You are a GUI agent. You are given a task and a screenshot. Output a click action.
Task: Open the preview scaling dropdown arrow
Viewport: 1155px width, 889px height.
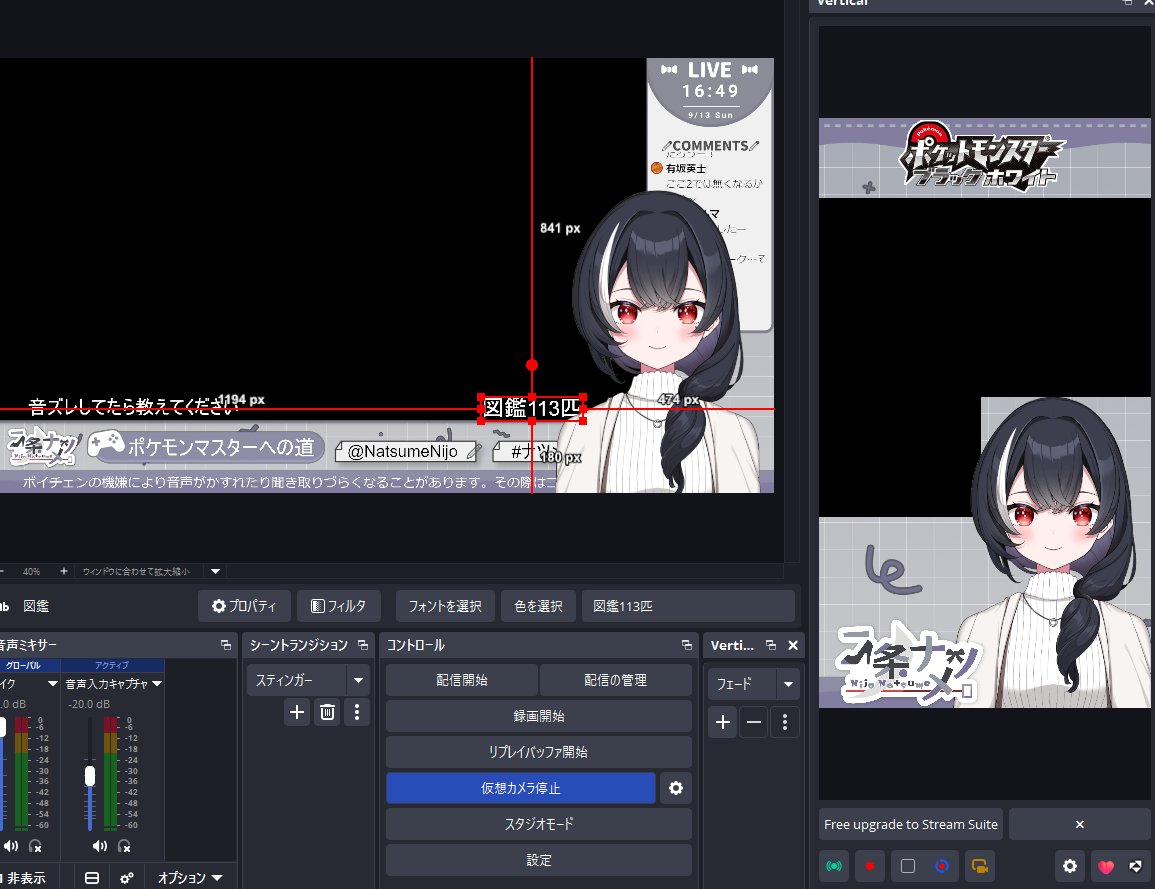(215, 572)
